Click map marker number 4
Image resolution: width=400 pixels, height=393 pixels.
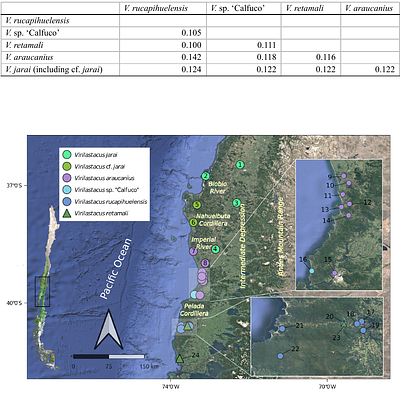point(215,249)
